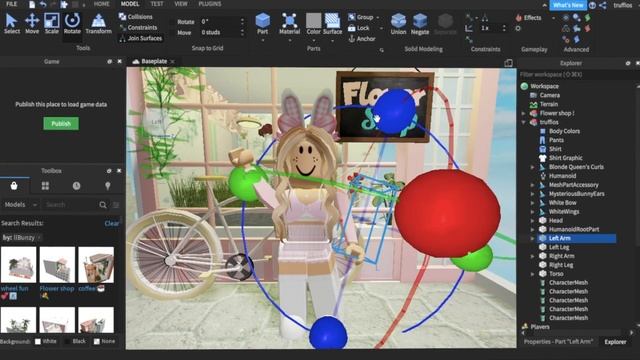Viewport: 640px width, 360px height.
Task: Expand the Left Arm part
Action: pyautogui.click(x=532, y=238)
